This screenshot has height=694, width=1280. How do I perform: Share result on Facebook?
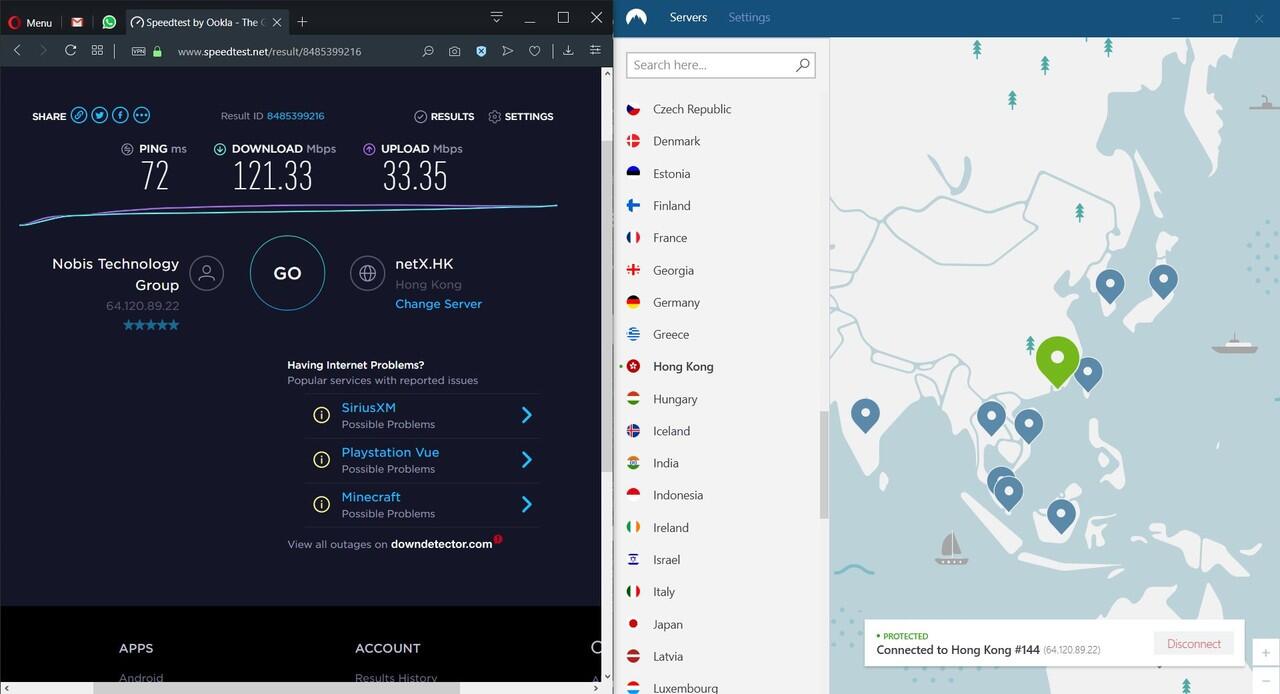point(120,115)
